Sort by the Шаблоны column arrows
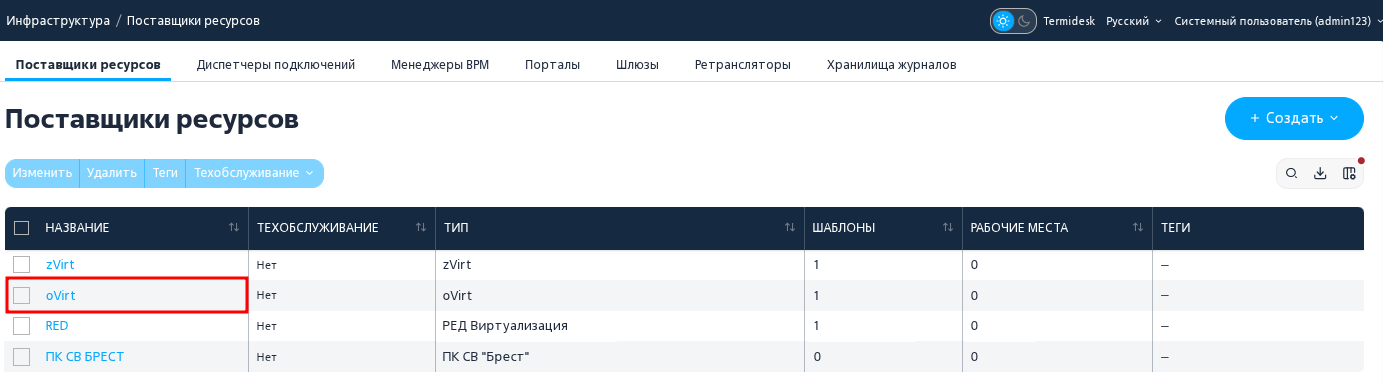The width and height of the screenshot is (1383, 384). tap(948, 228)
